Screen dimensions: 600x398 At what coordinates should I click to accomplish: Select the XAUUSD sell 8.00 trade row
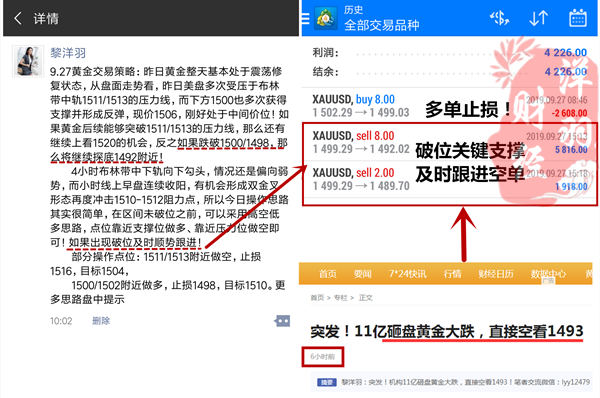click(x=450, y=142)
